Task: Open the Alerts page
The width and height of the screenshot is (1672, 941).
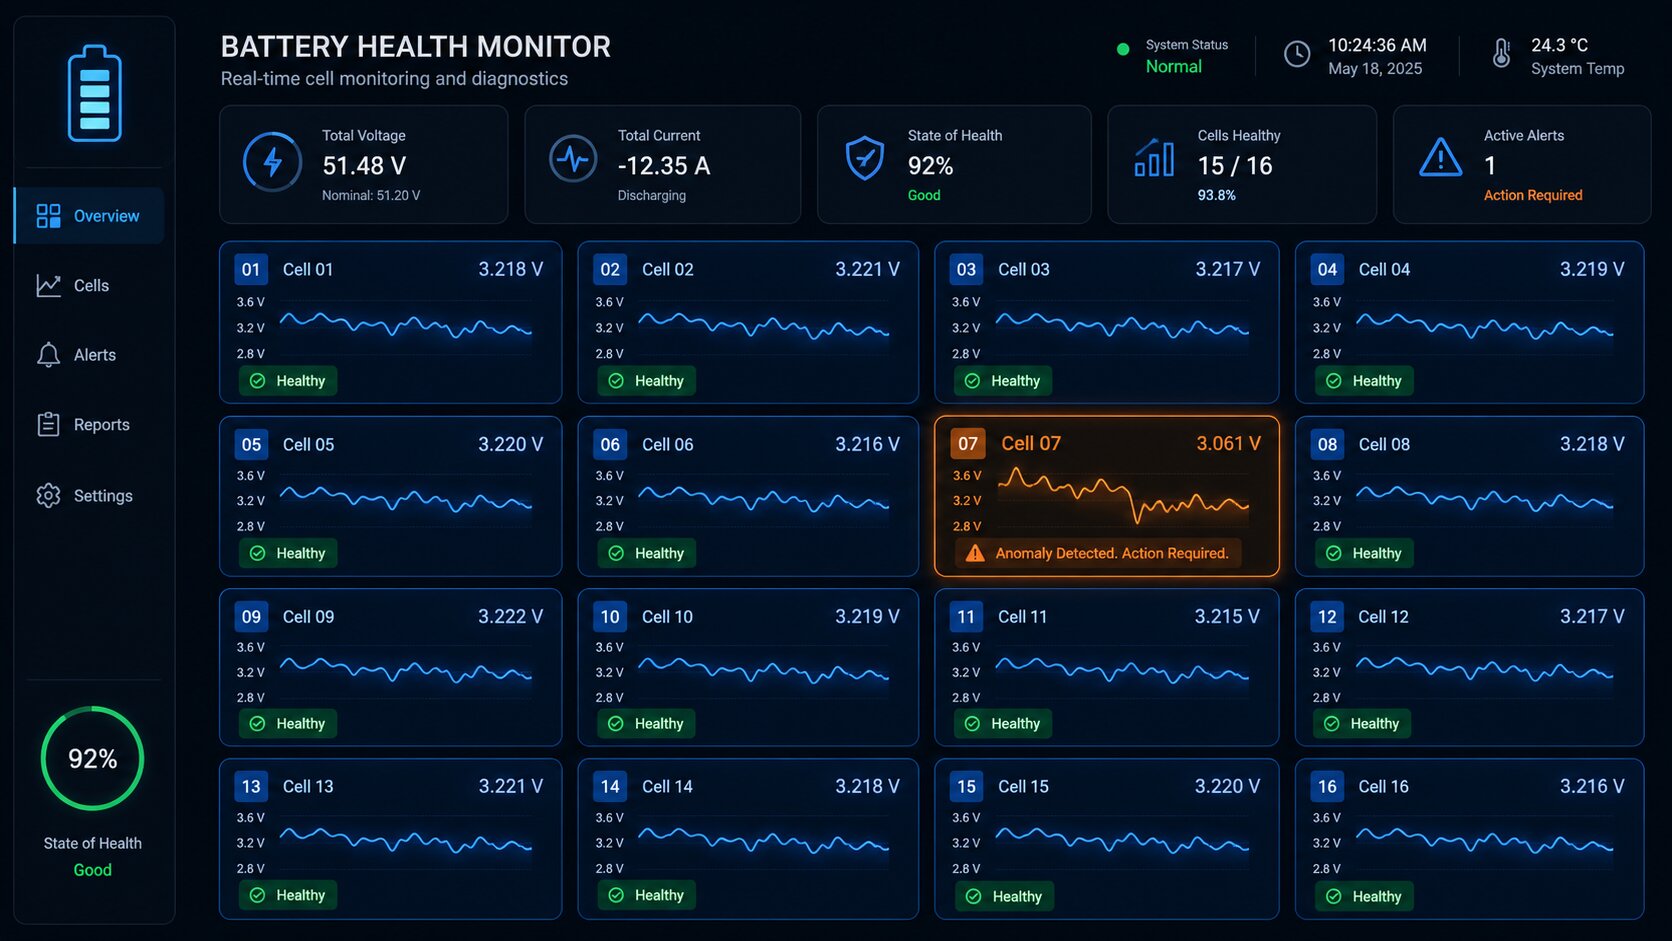Action: (89, 355)
